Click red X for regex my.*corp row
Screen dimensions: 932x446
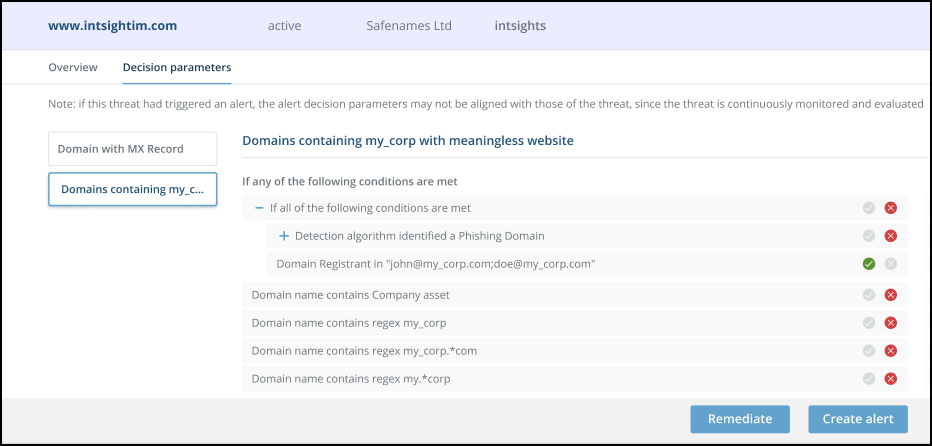coord(891,379)
